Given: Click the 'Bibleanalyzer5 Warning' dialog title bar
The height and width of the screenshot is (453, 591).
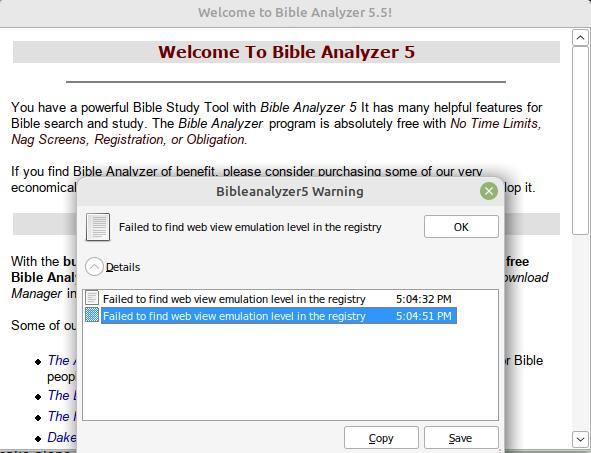Looking at the screenshot, I should 289,191.
